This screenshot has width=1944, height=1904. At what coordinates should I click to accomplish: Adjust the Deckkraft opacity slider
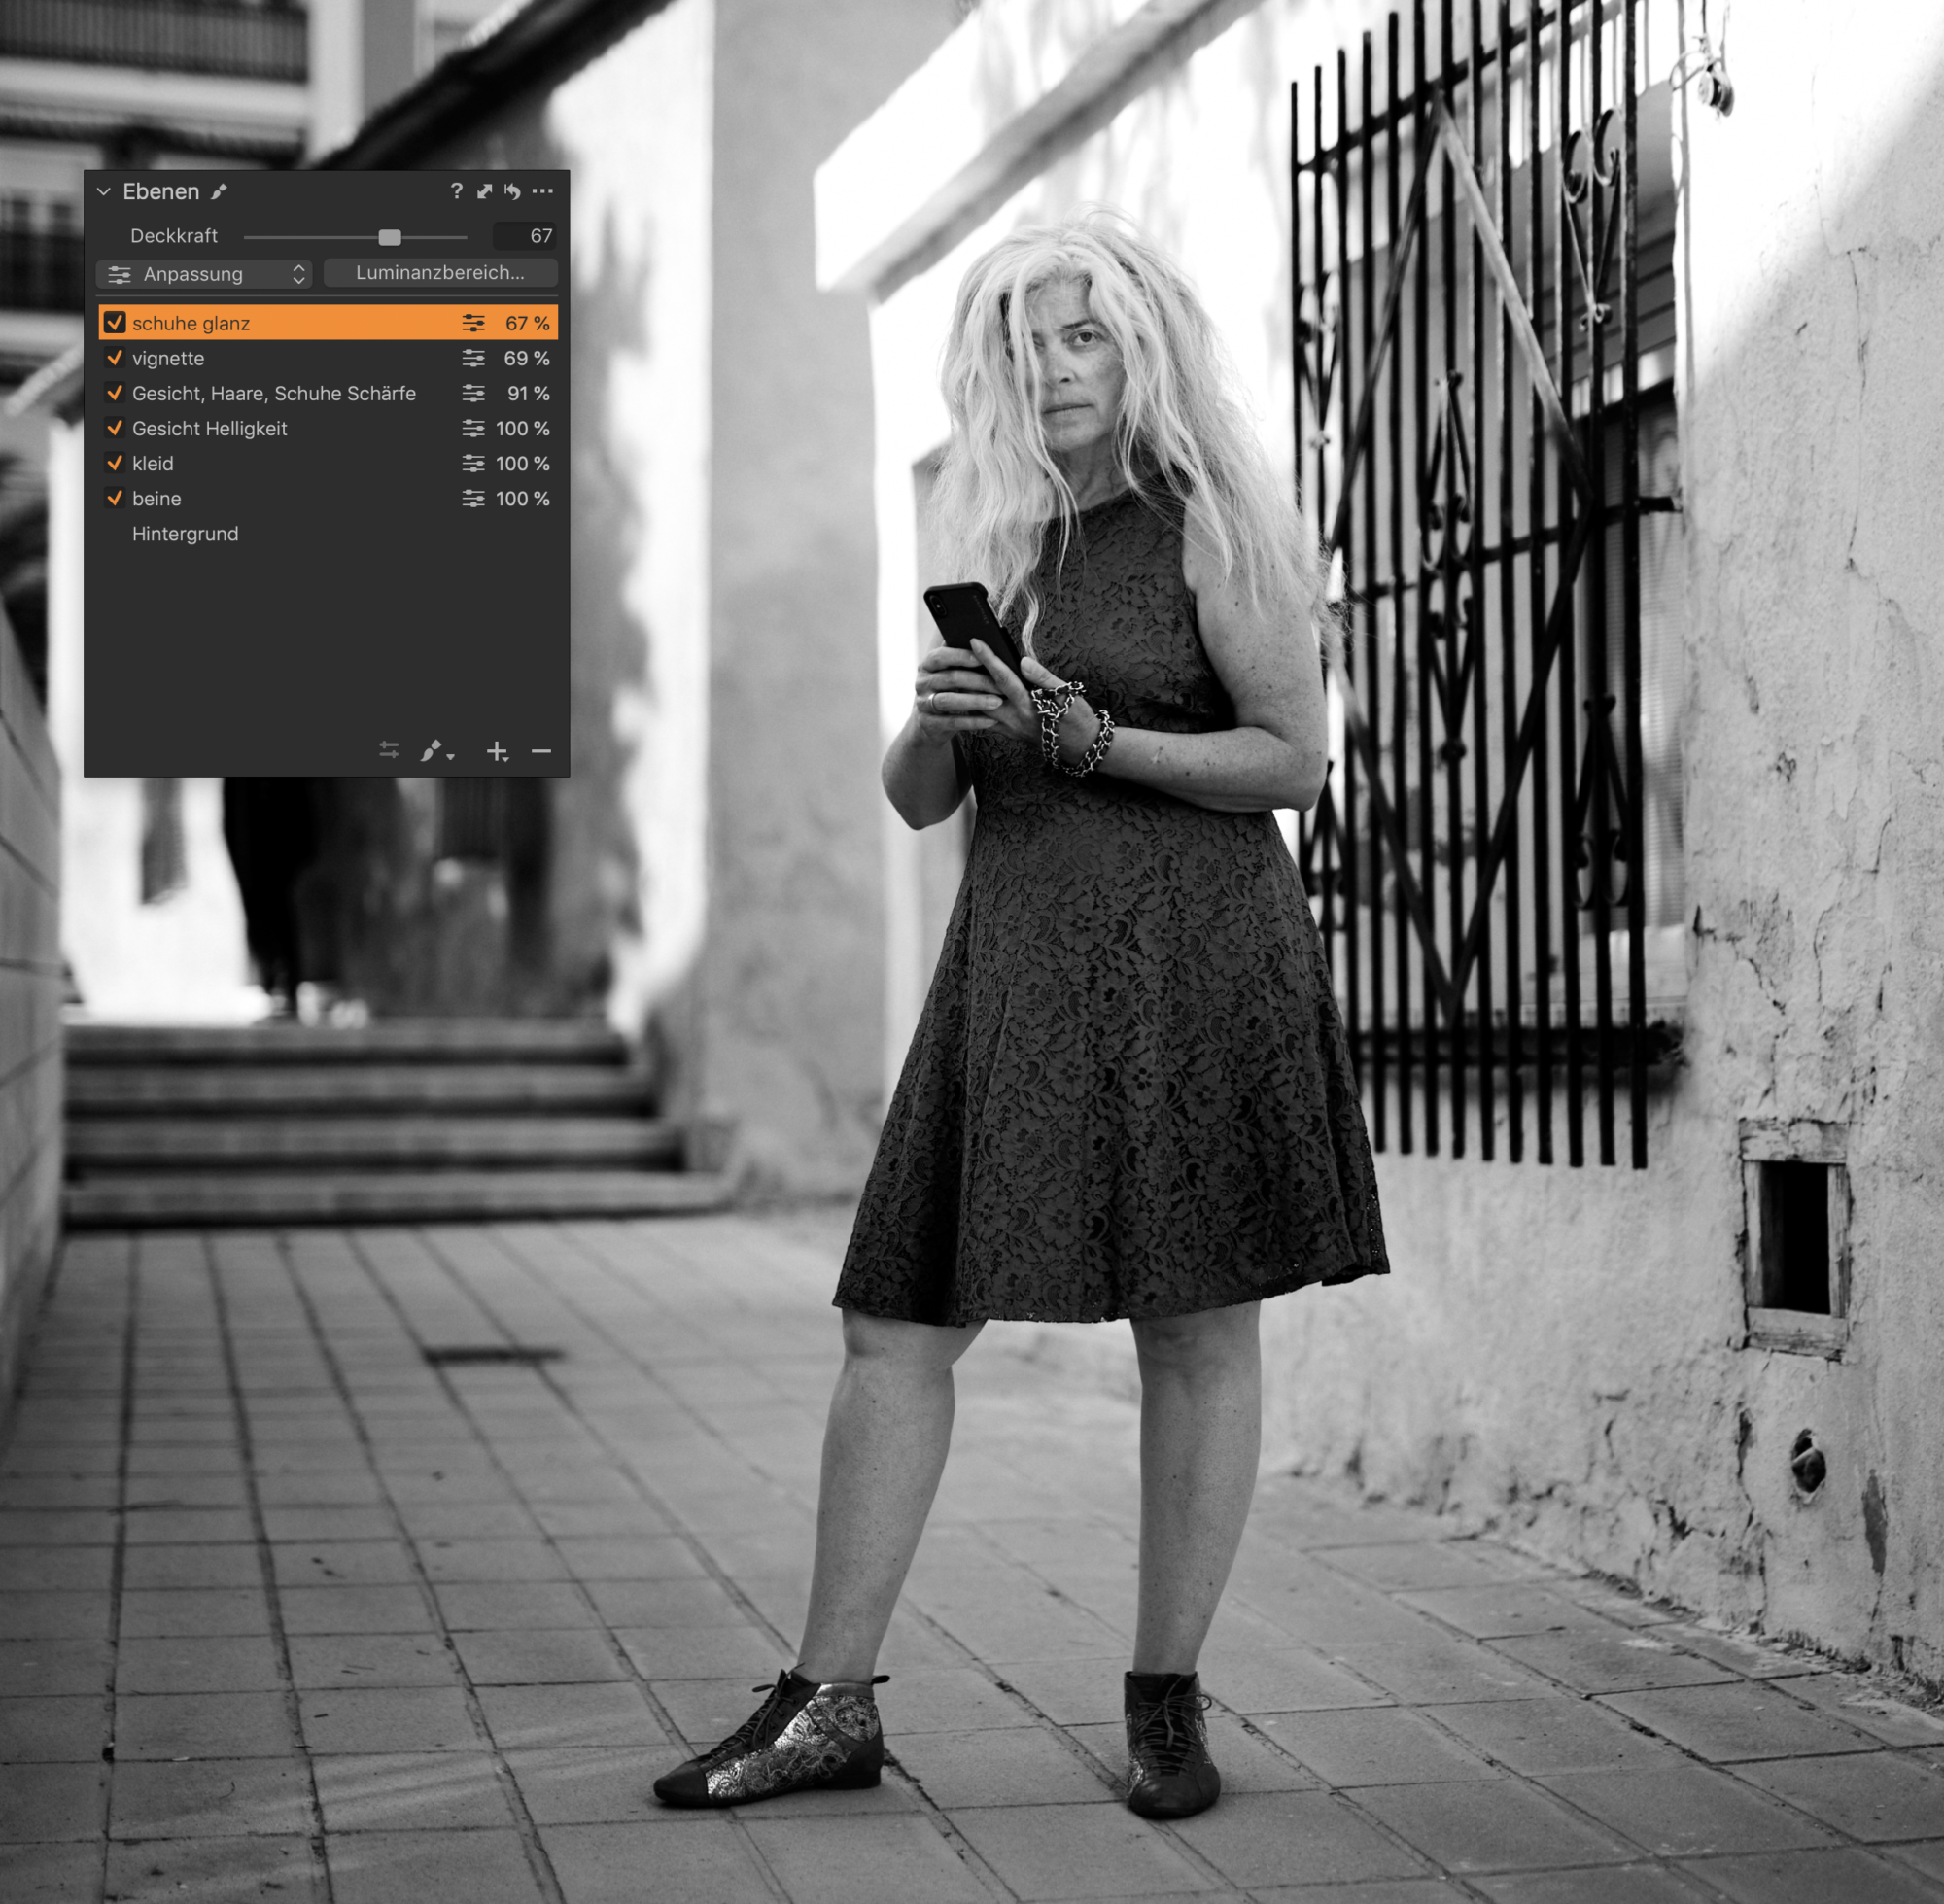pyautogui.click(x=389, y=237)
